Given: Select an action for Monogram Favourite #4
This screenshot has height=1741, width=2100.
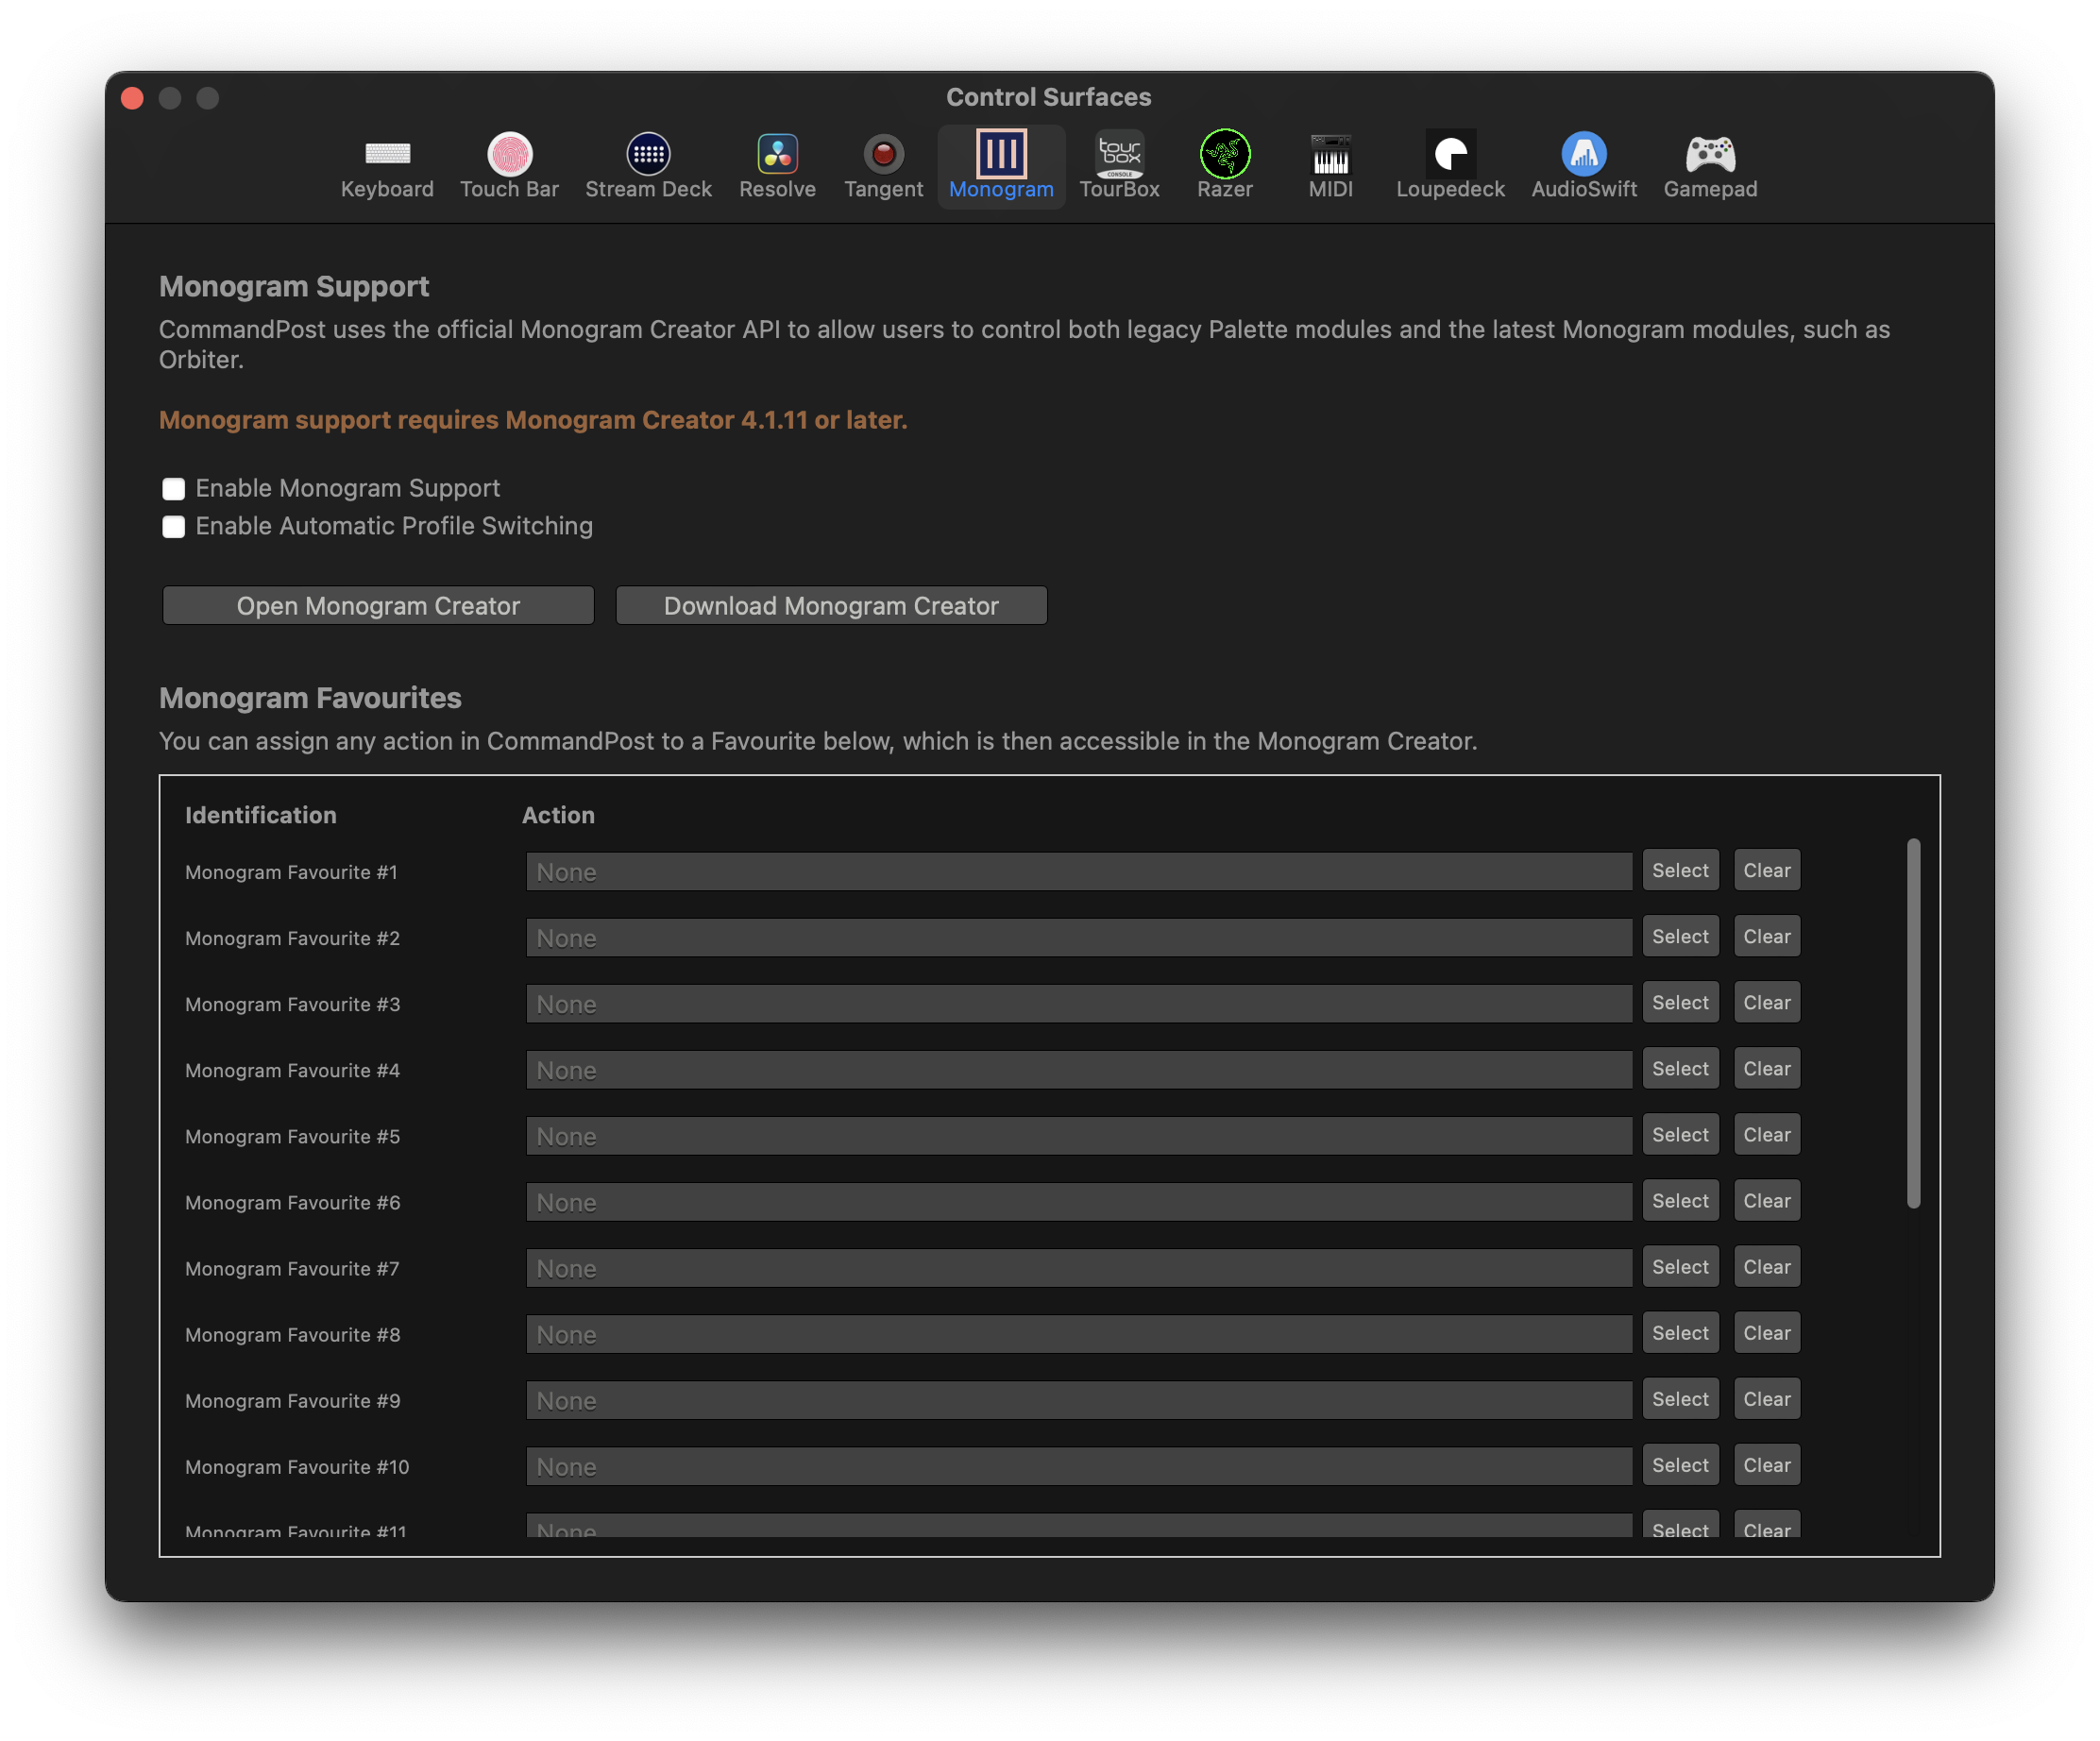Looking at the screenshot, I should [x=1680, y=1068].
